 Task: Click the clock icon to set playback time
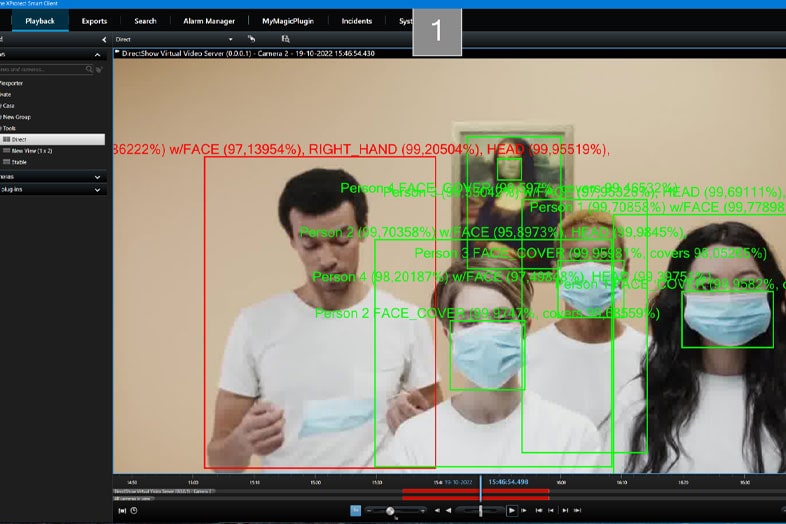tap(134, 510)
